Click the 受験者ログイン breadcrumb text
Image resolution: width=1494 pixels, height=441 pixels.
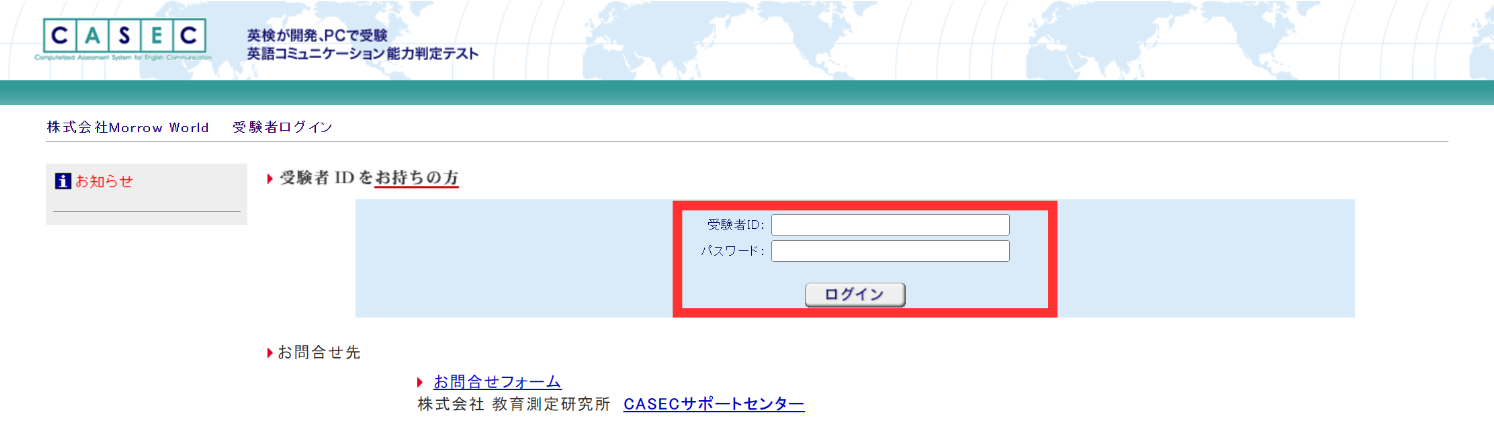(282, 127)
